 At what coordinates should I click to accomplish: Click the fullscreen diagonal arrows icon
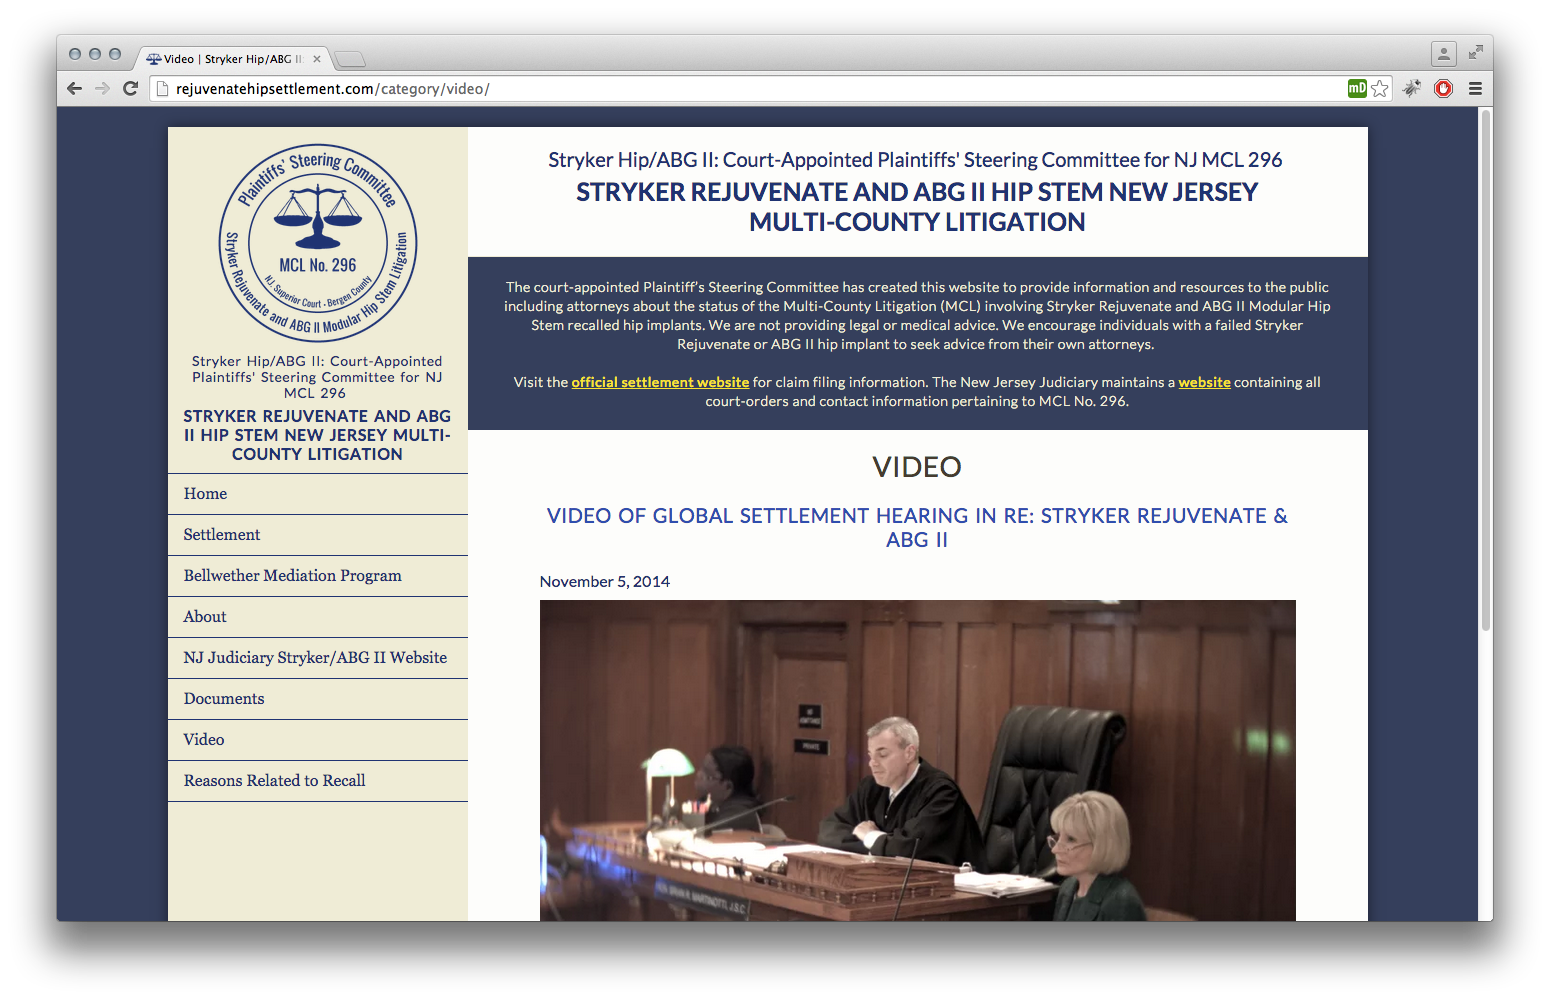pyautogui.click(x=1477, y=52)
